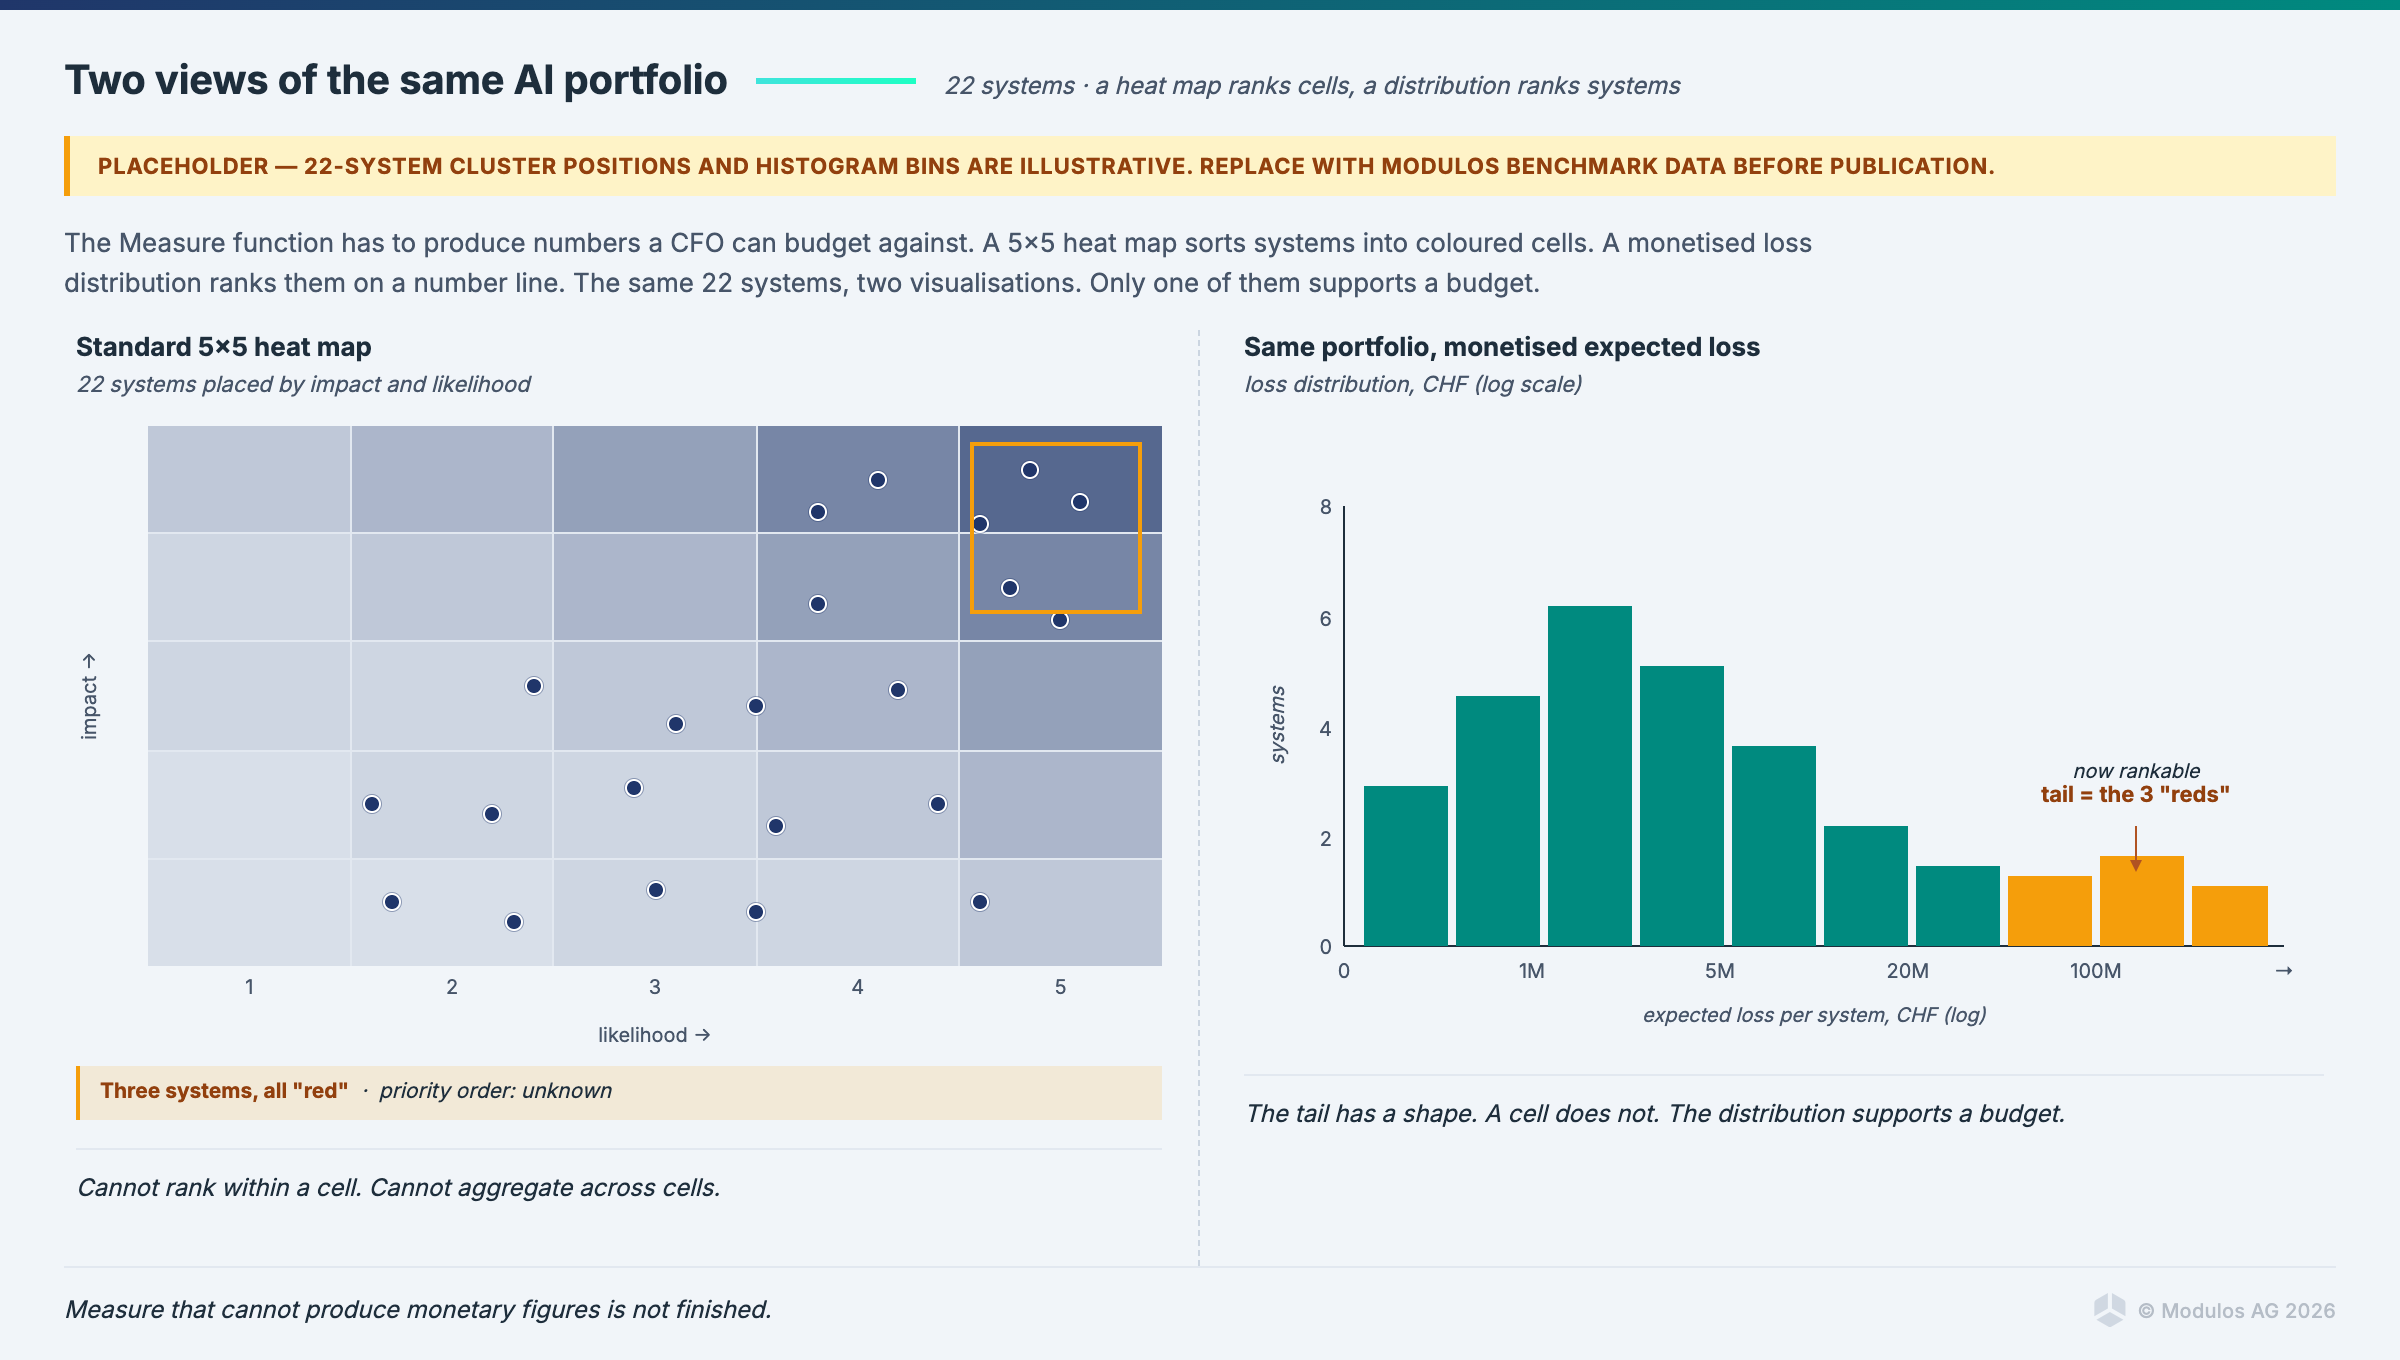Click the 'Two views of the same AI portfolio' title
This screenshot has width=2400, height=1360.
coord(396,81)
